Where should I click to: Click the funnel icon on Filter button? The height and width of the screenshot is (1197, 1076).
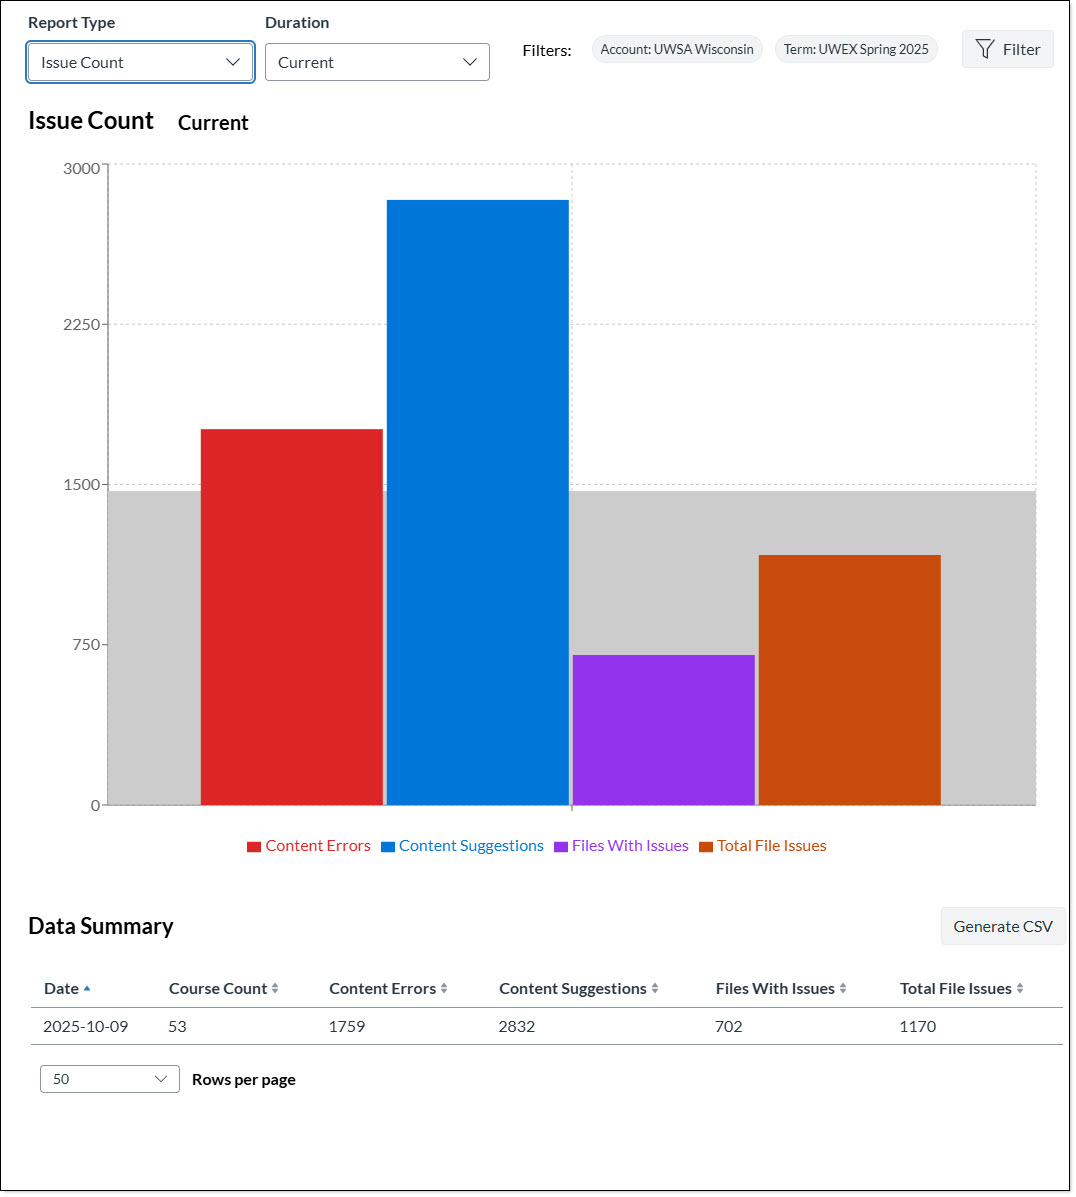985,49
